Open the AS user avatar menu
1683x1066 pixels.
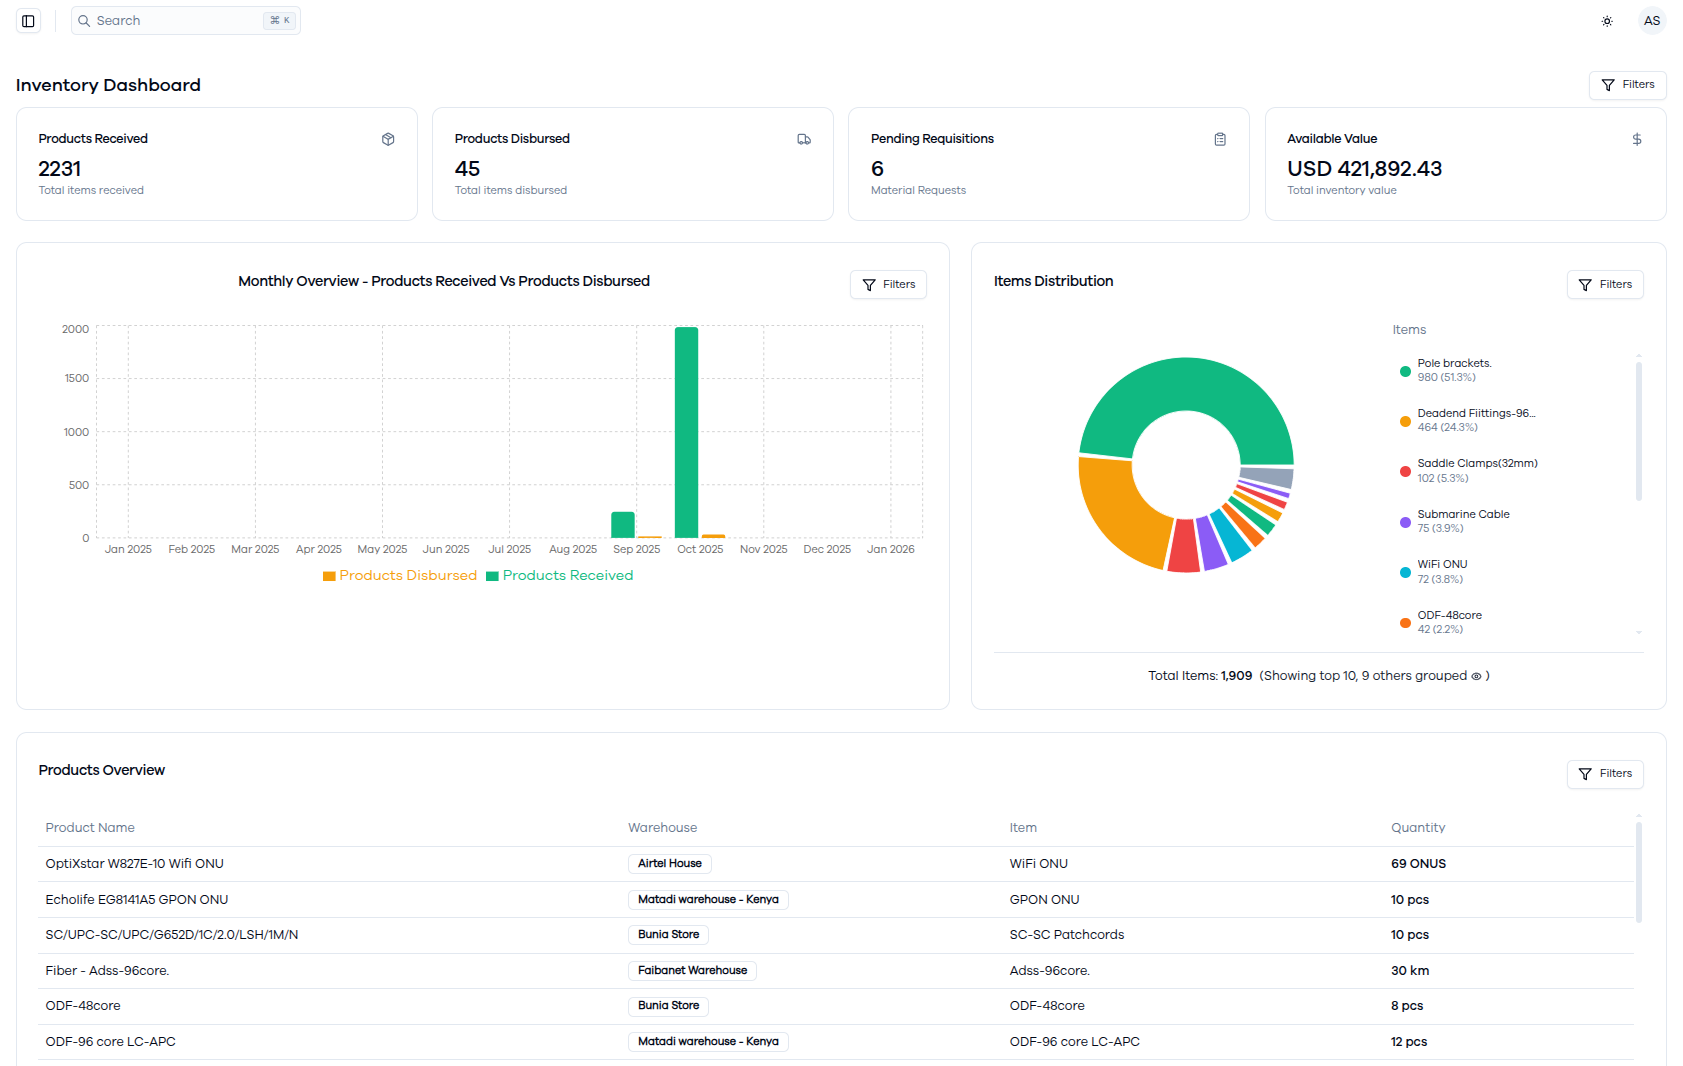coord(1652,21)
